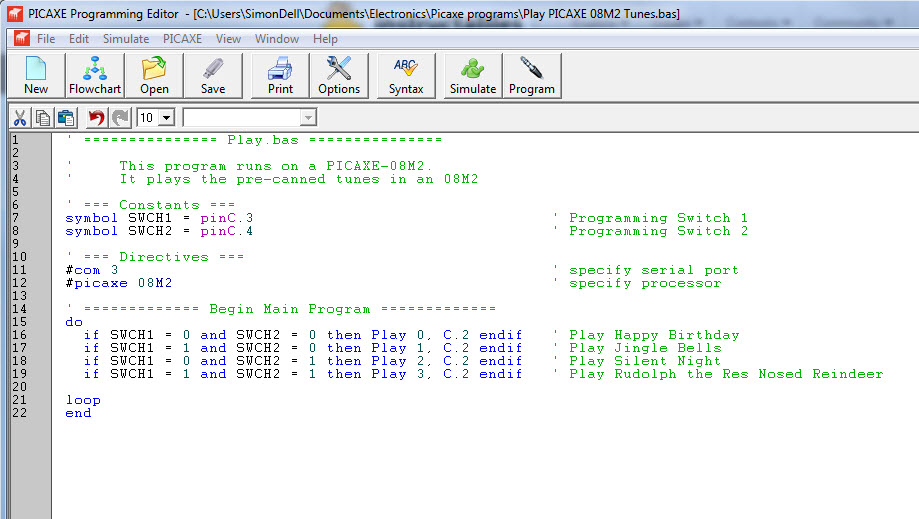Open the Window menu
This screenshot has width=919, height=519.
tap(277, 39)
